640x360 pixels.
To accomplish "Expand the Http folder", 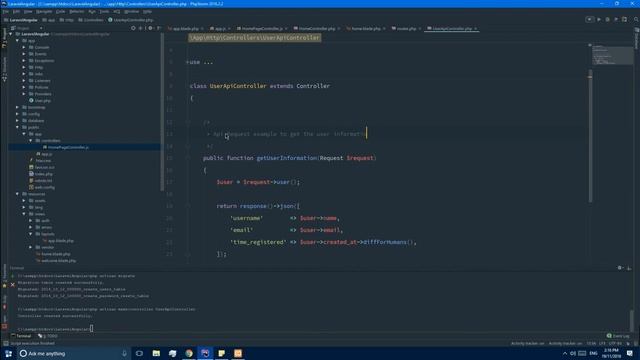I will click(24, 67).
